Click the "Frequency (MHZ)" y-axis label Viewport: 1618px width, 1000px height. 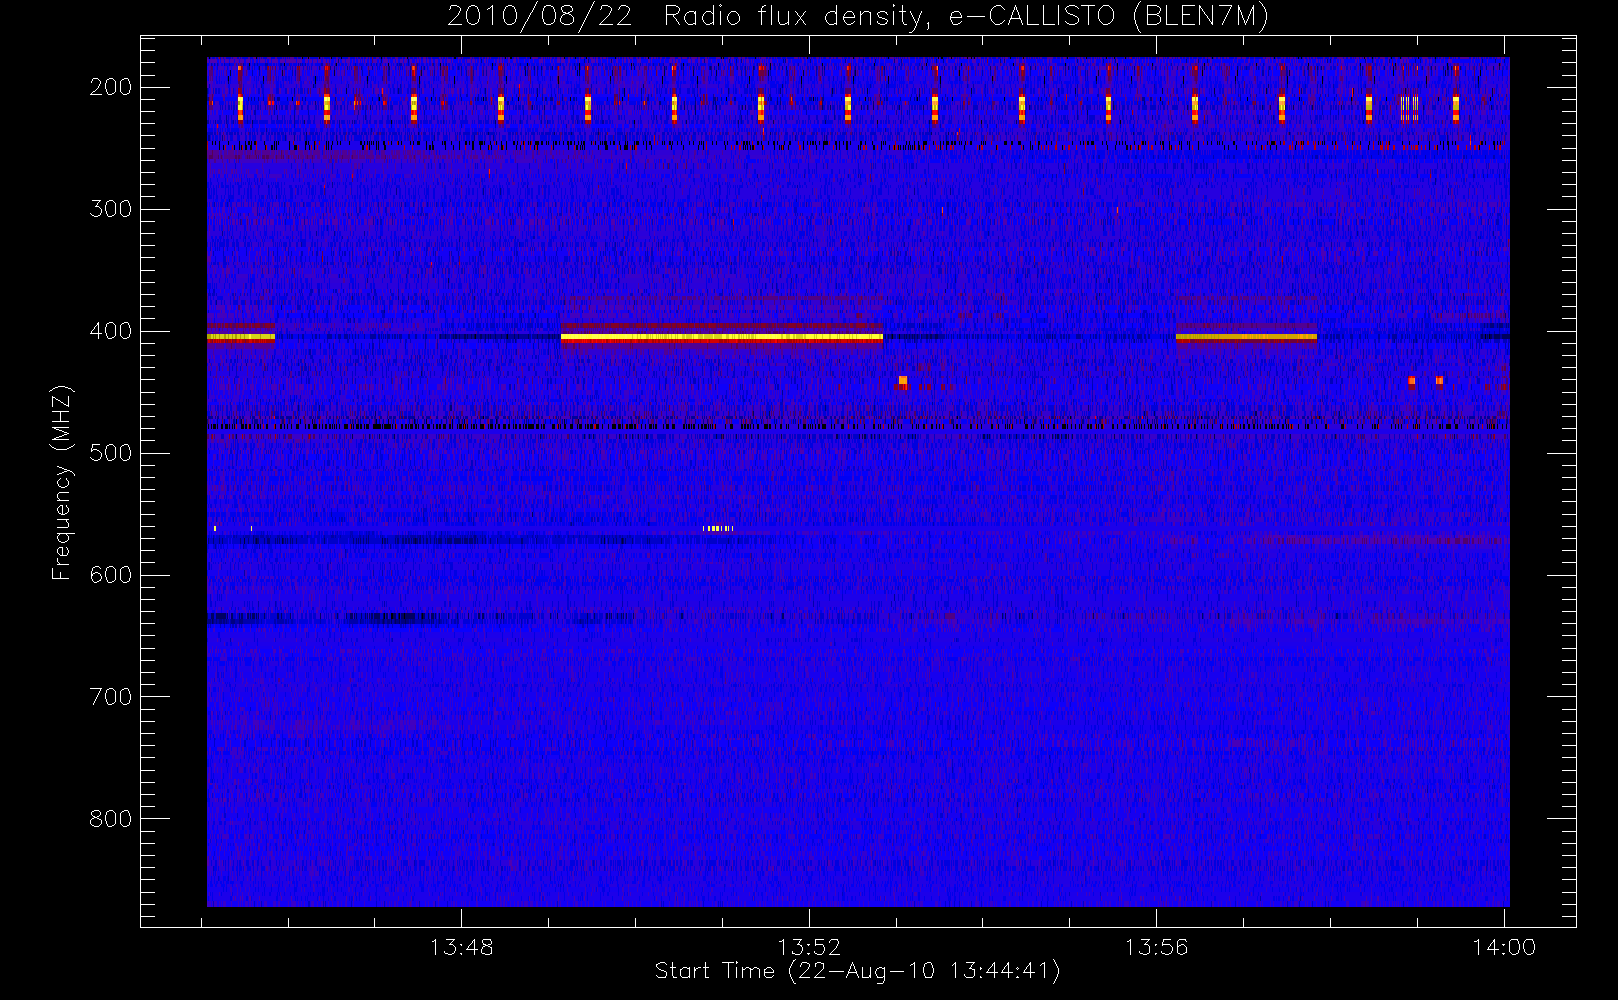(62, 482)
